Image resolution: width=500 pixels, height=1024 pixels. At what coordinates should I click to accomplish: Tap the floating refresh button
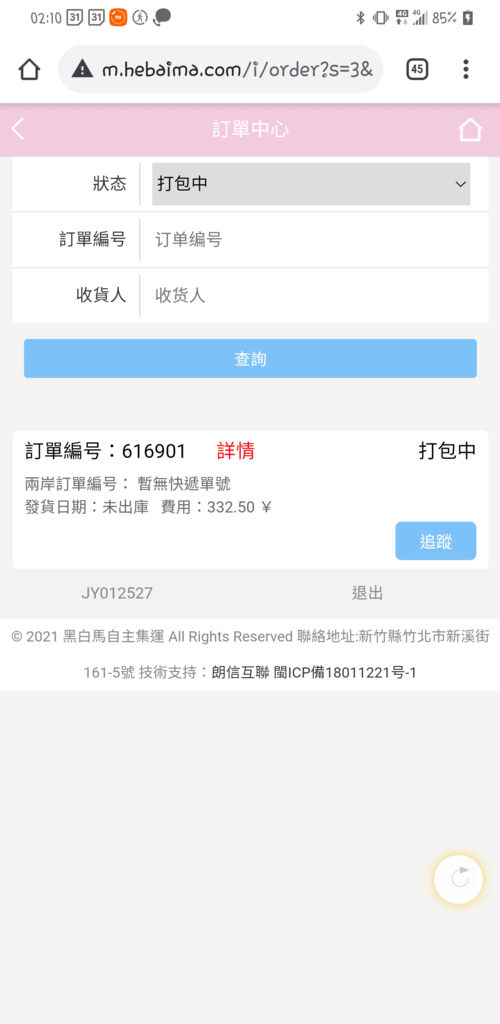(459, 879)
